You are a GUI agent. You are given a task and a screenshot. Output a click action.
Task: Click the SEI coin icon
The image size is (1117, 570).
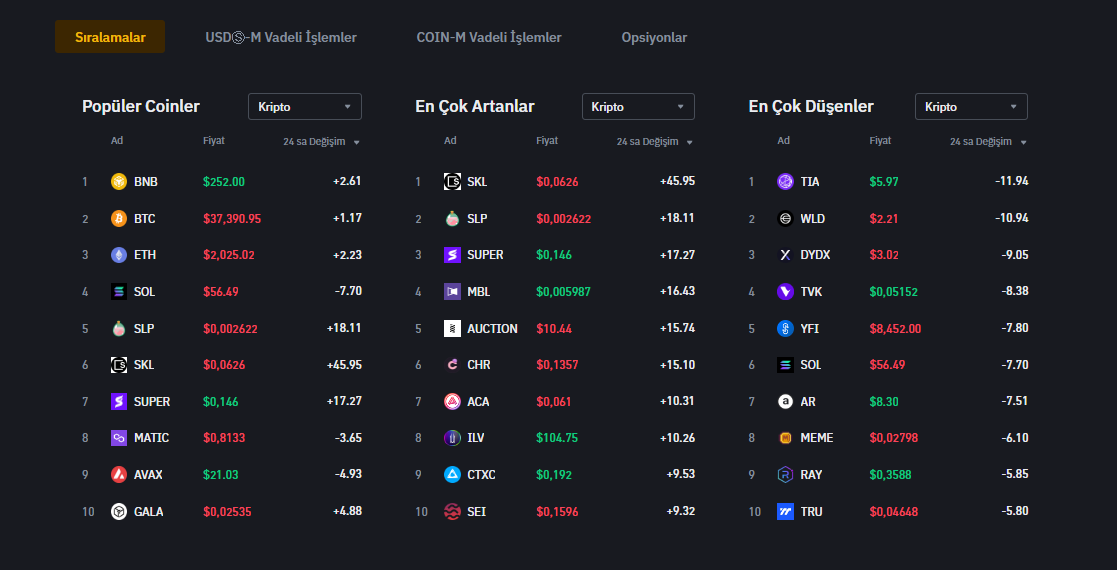[452, 511]
